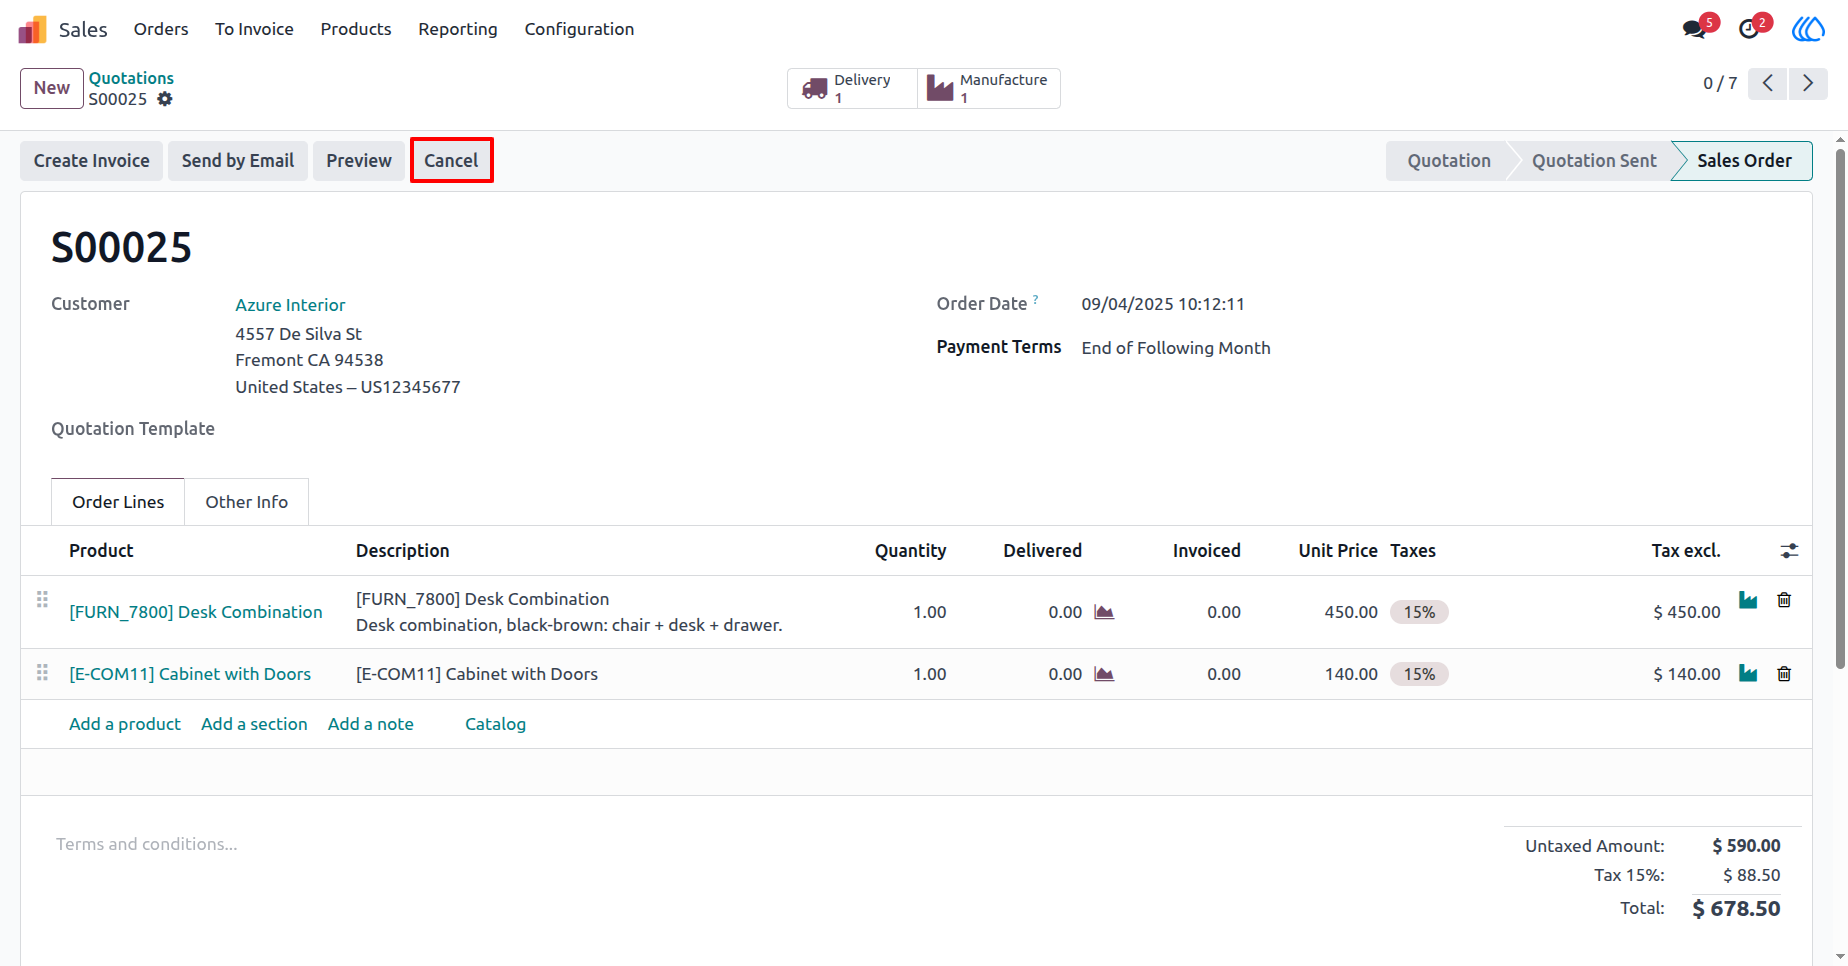Open the Quotations breadcrumb link
The width and height of the screenshot is (1848, 966).
(x=131, y=78)
